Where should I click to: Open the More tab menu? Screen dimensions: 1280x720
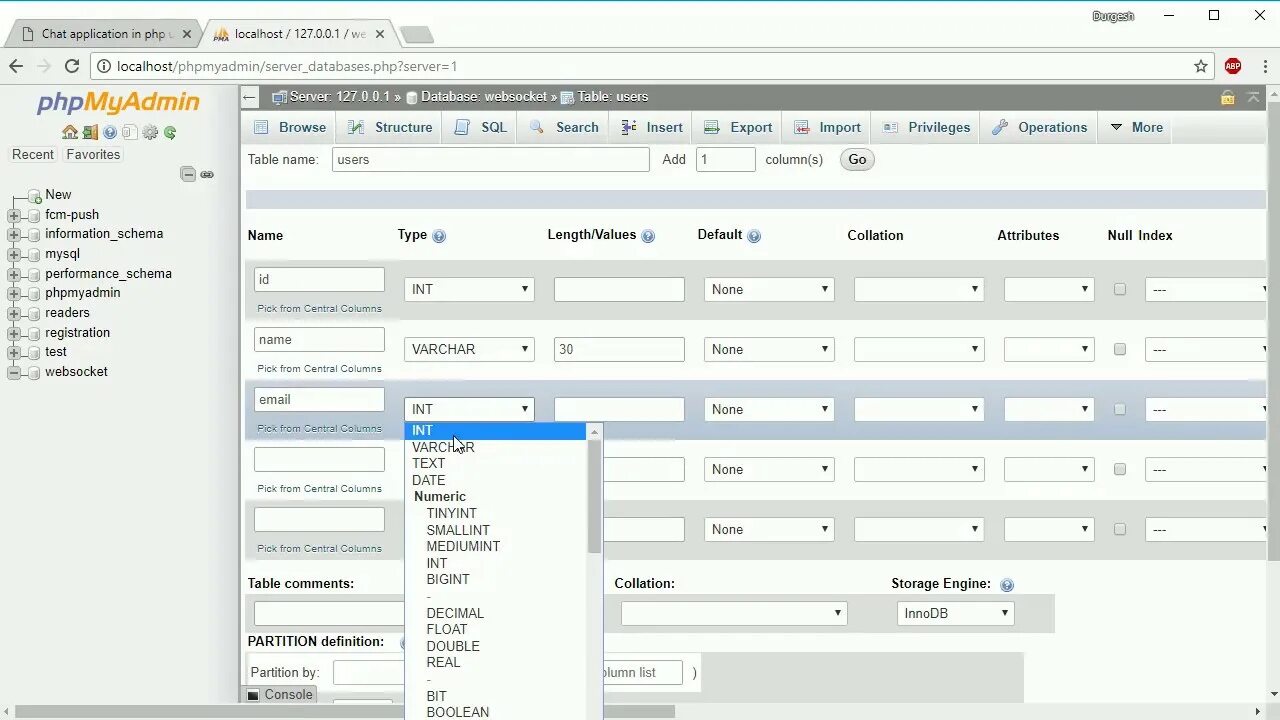[1136, 127]
